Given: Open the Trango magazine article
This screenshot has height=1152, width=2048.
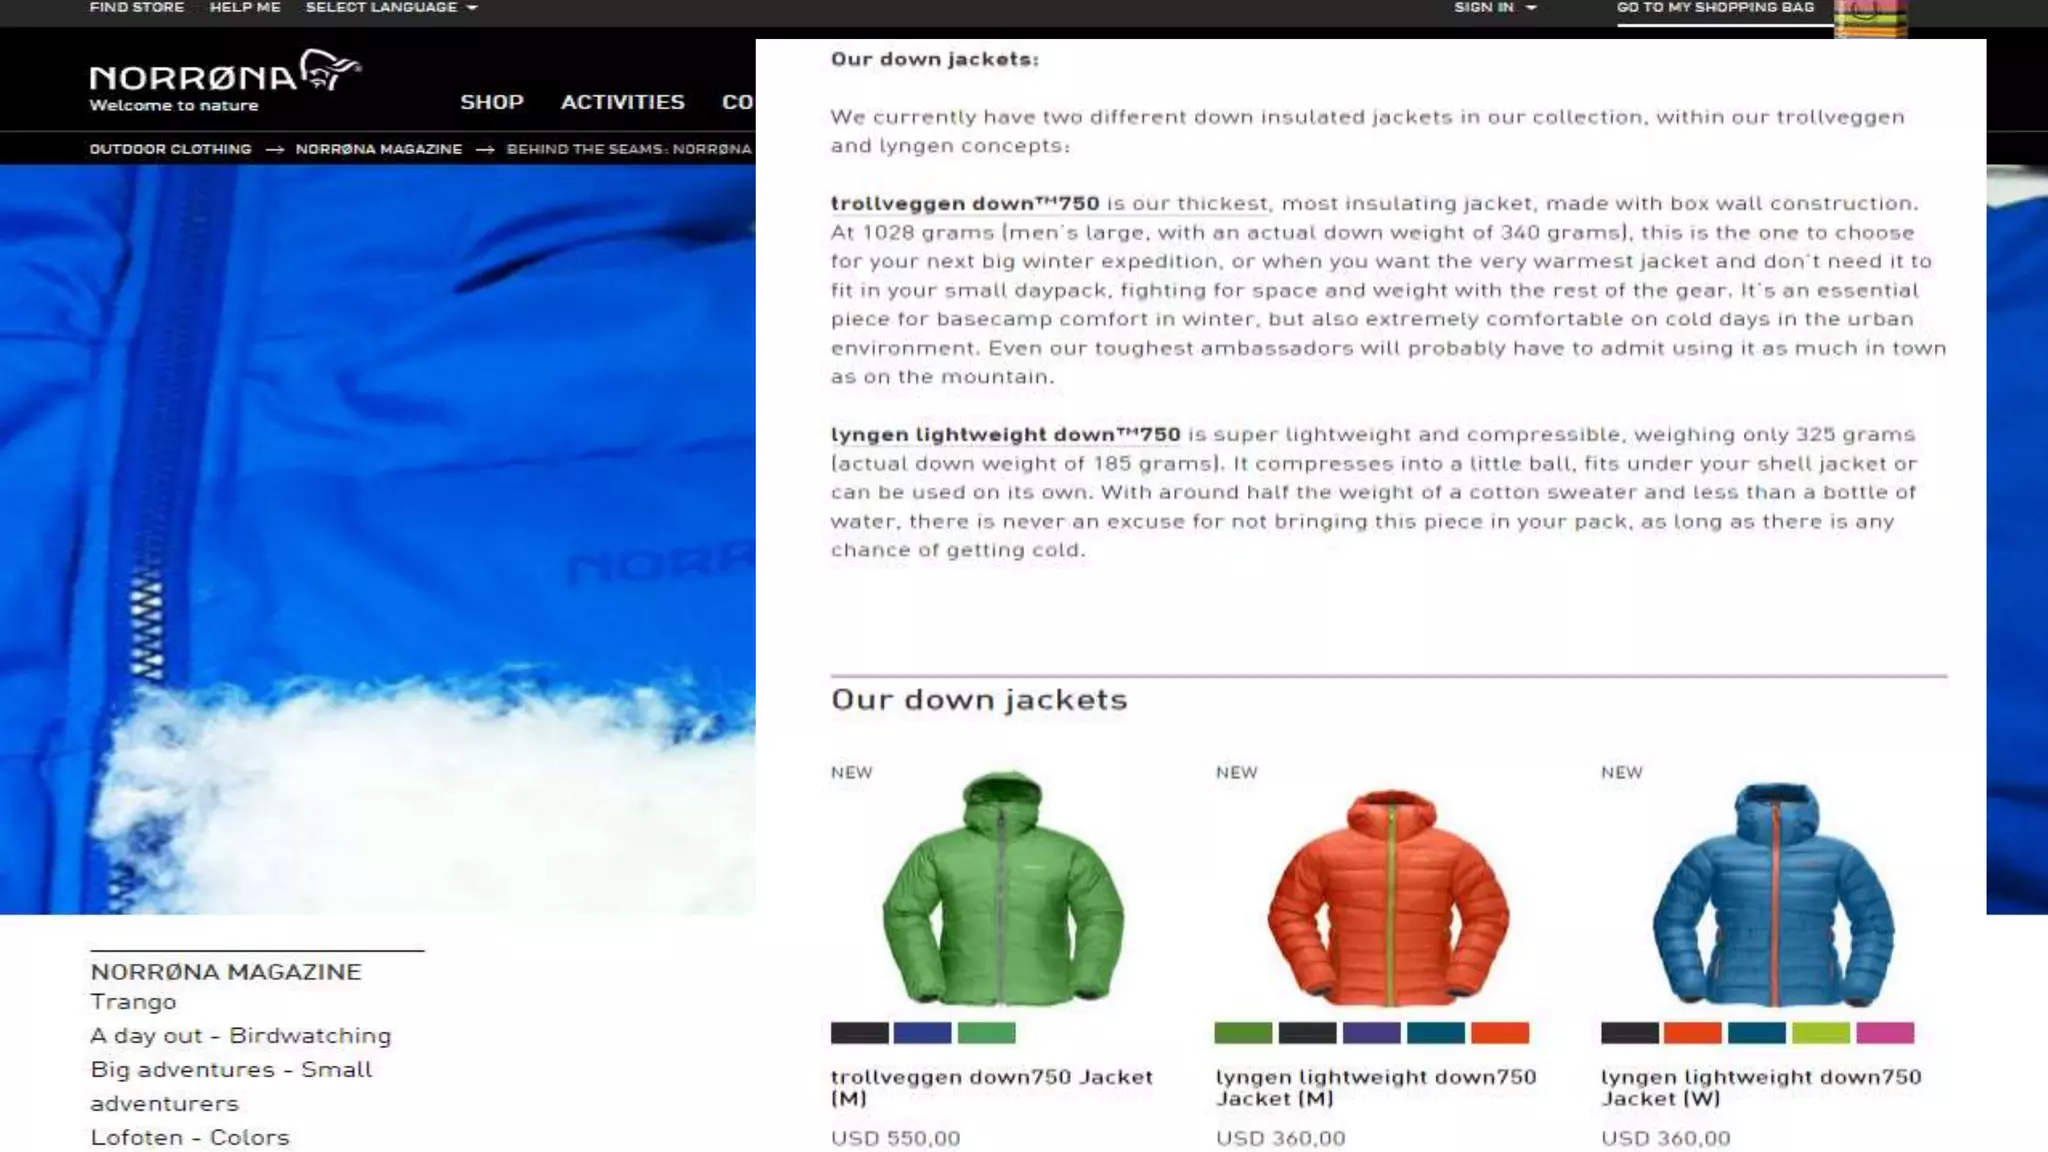Looking at the screenshot, I should [133, 1002].
